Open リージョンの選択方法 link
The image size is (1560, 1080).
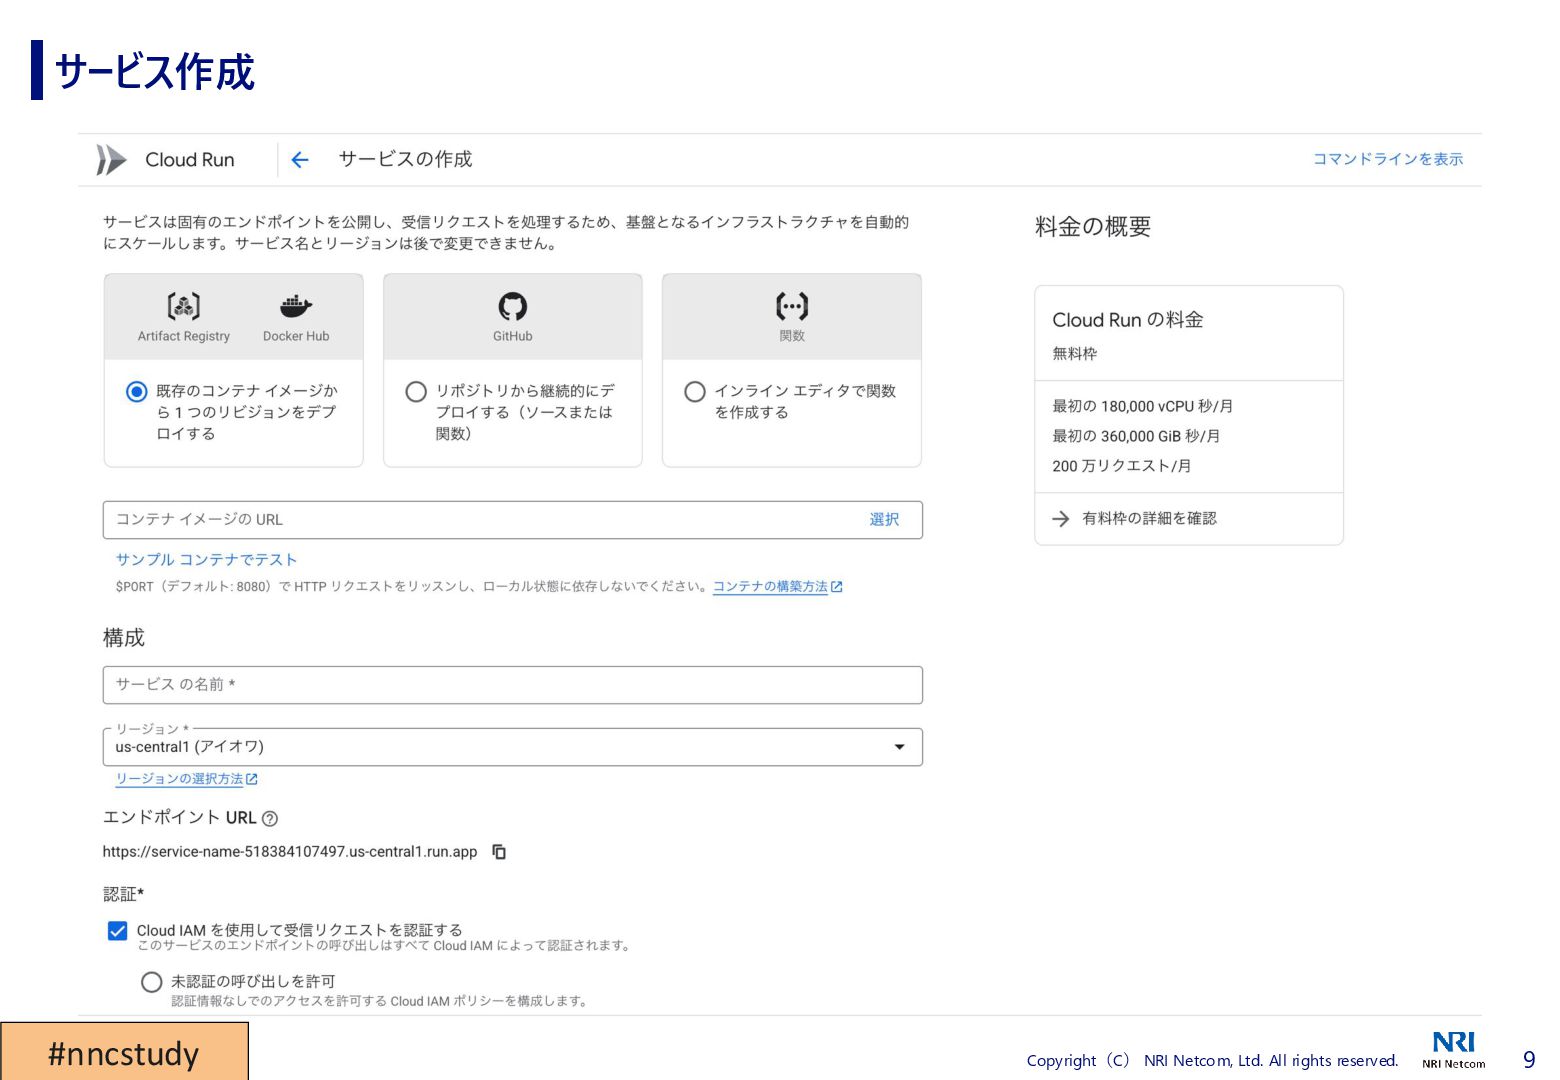tap(179, 779)
